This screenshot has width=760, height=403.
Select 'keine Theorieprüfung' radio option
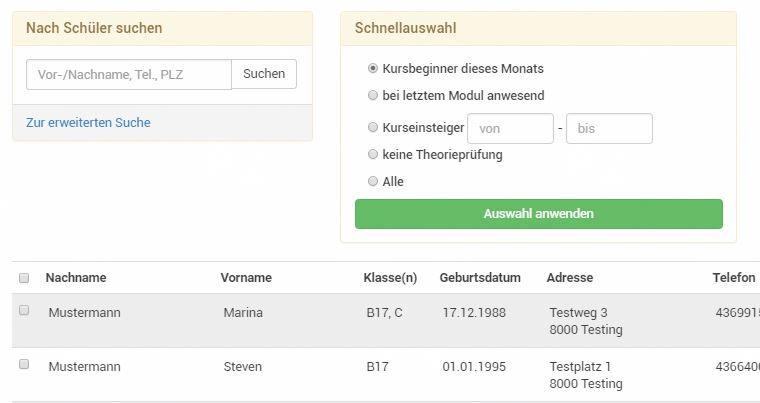(x=373, y=154)
